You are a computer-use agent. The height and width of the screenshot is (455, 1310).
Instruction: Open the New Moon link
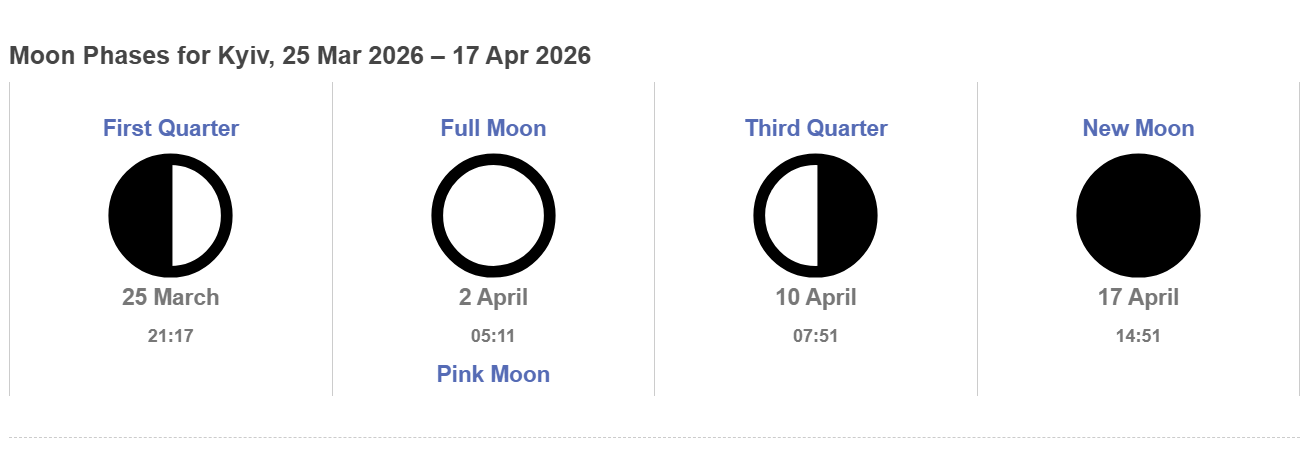click(1138, 128)
